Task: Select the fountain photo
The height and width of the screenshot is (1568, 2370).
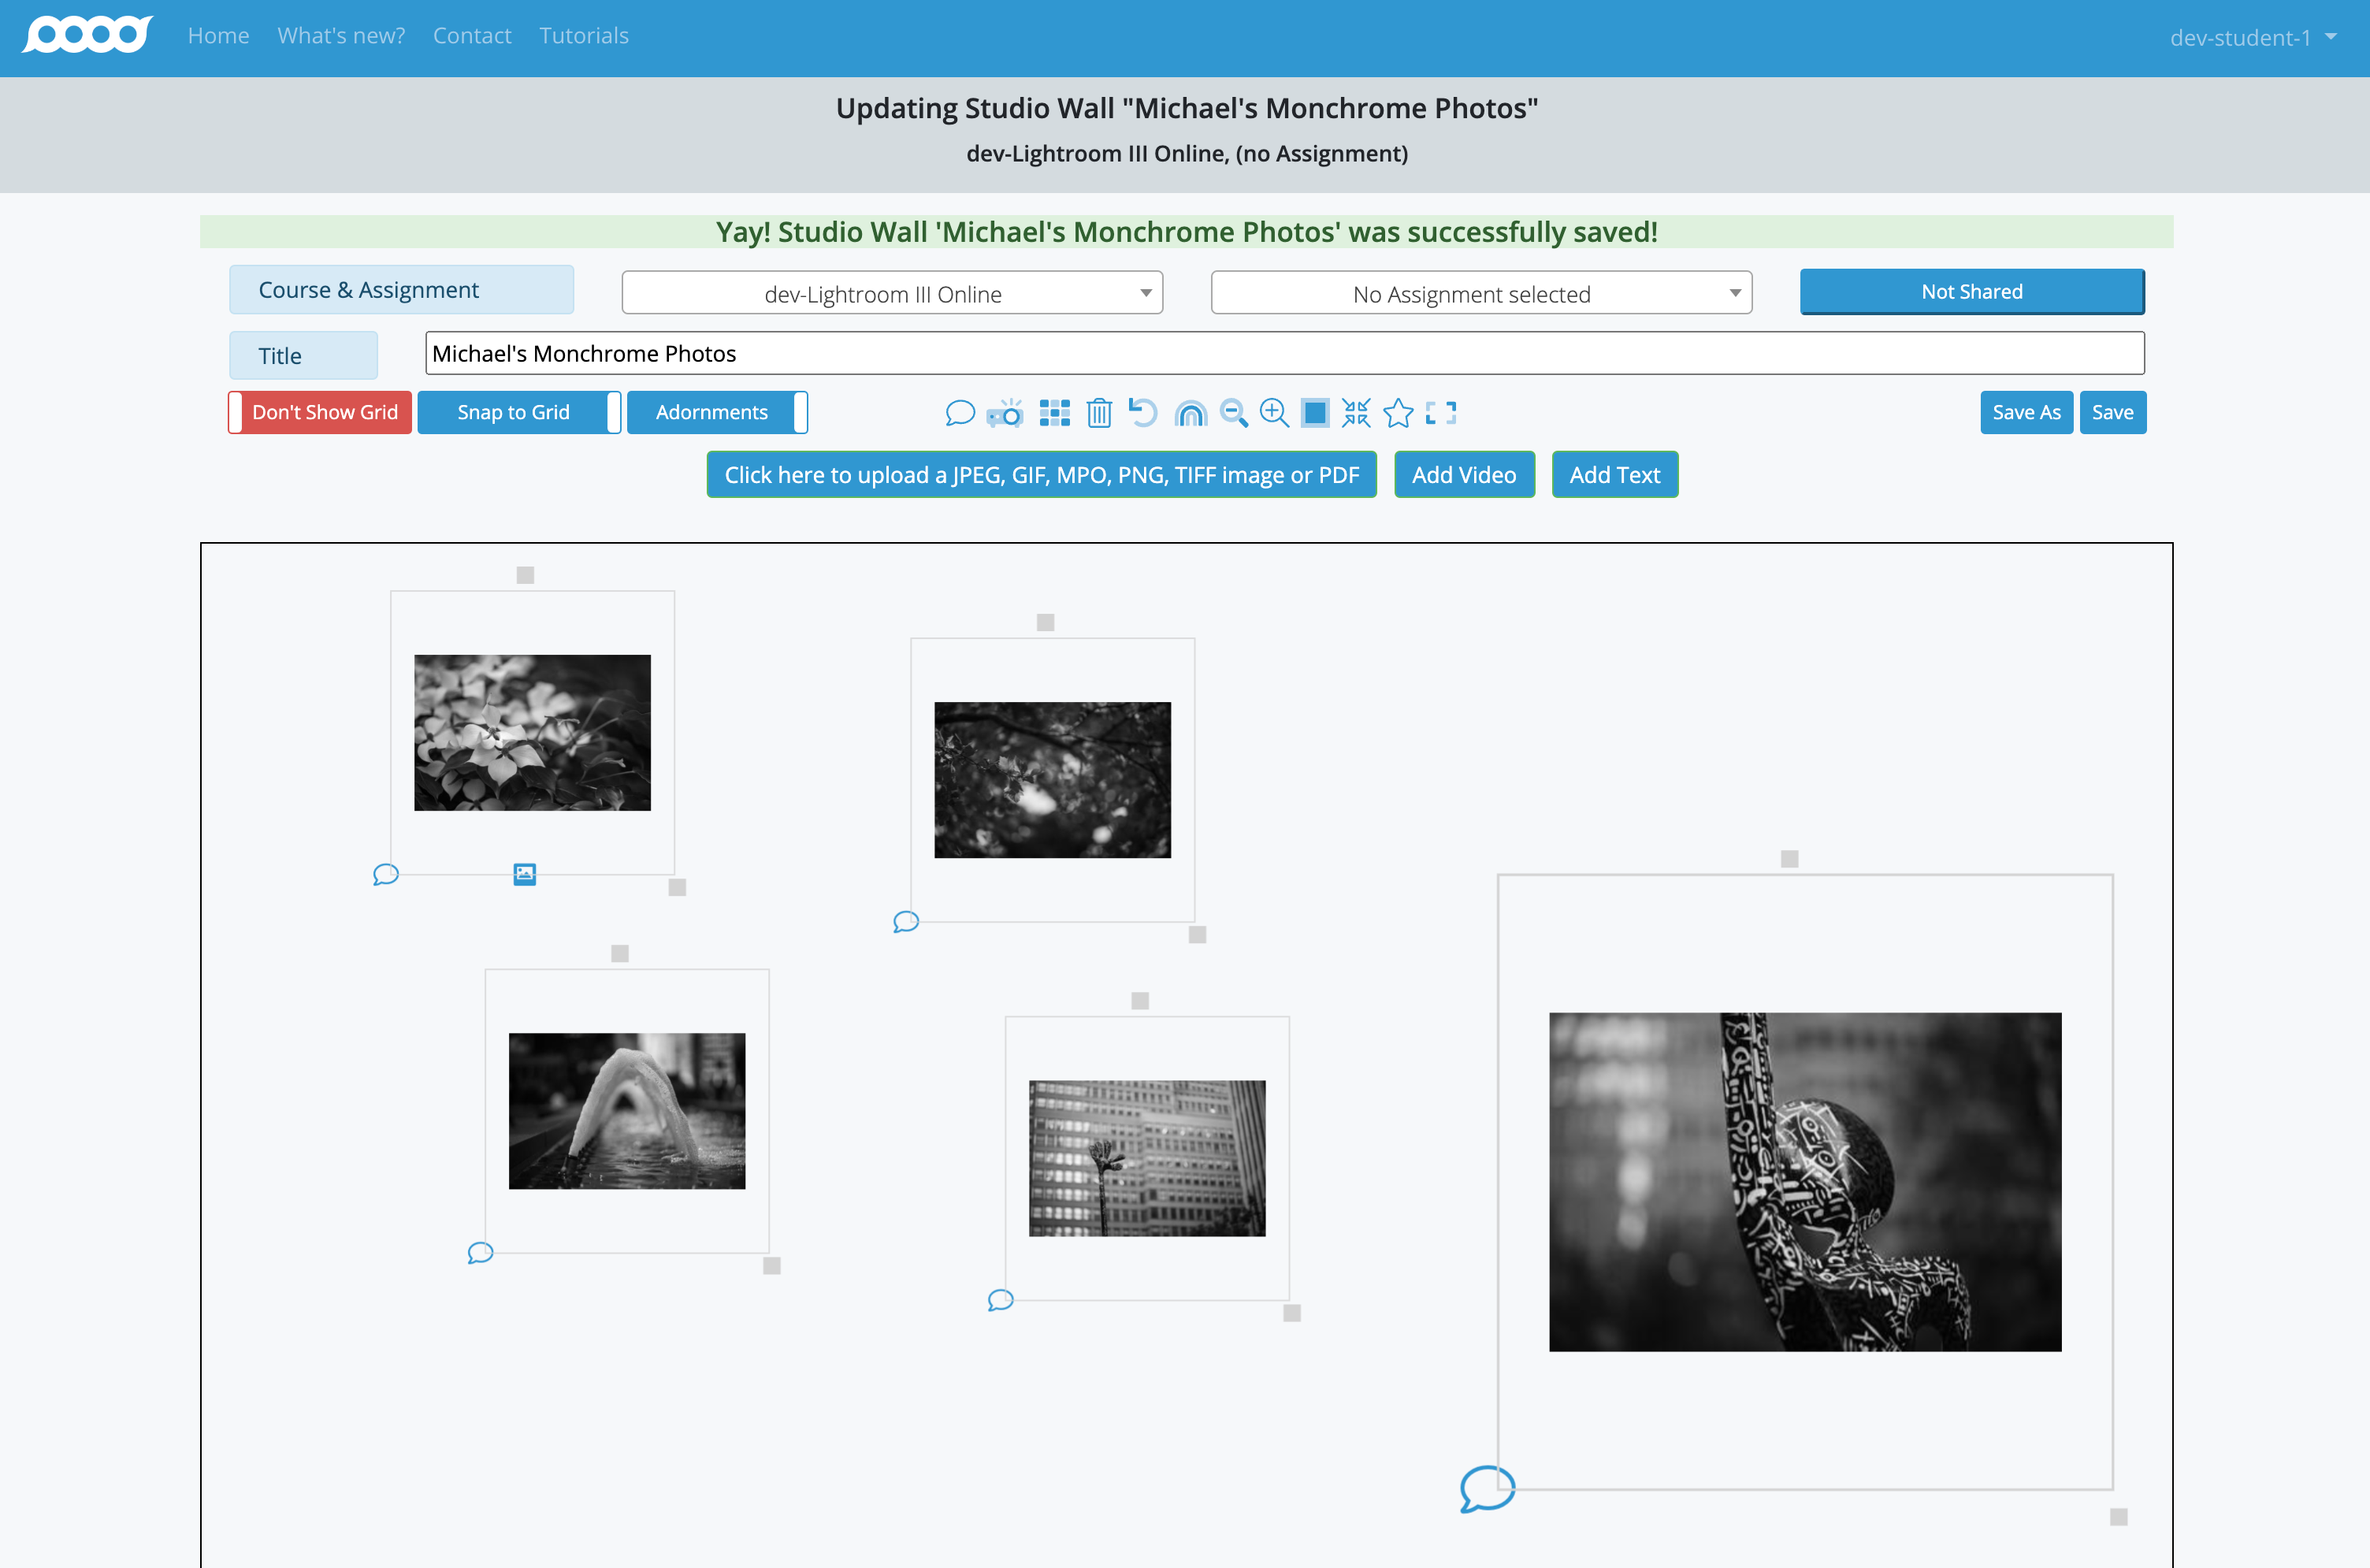Action: pos(627,1111)
